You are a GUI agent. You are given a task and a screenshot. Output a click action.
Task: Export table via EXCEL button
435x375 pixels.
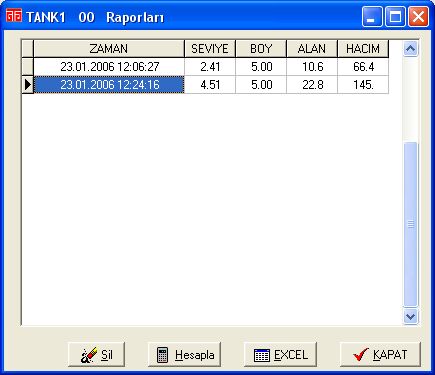point(280,354)
